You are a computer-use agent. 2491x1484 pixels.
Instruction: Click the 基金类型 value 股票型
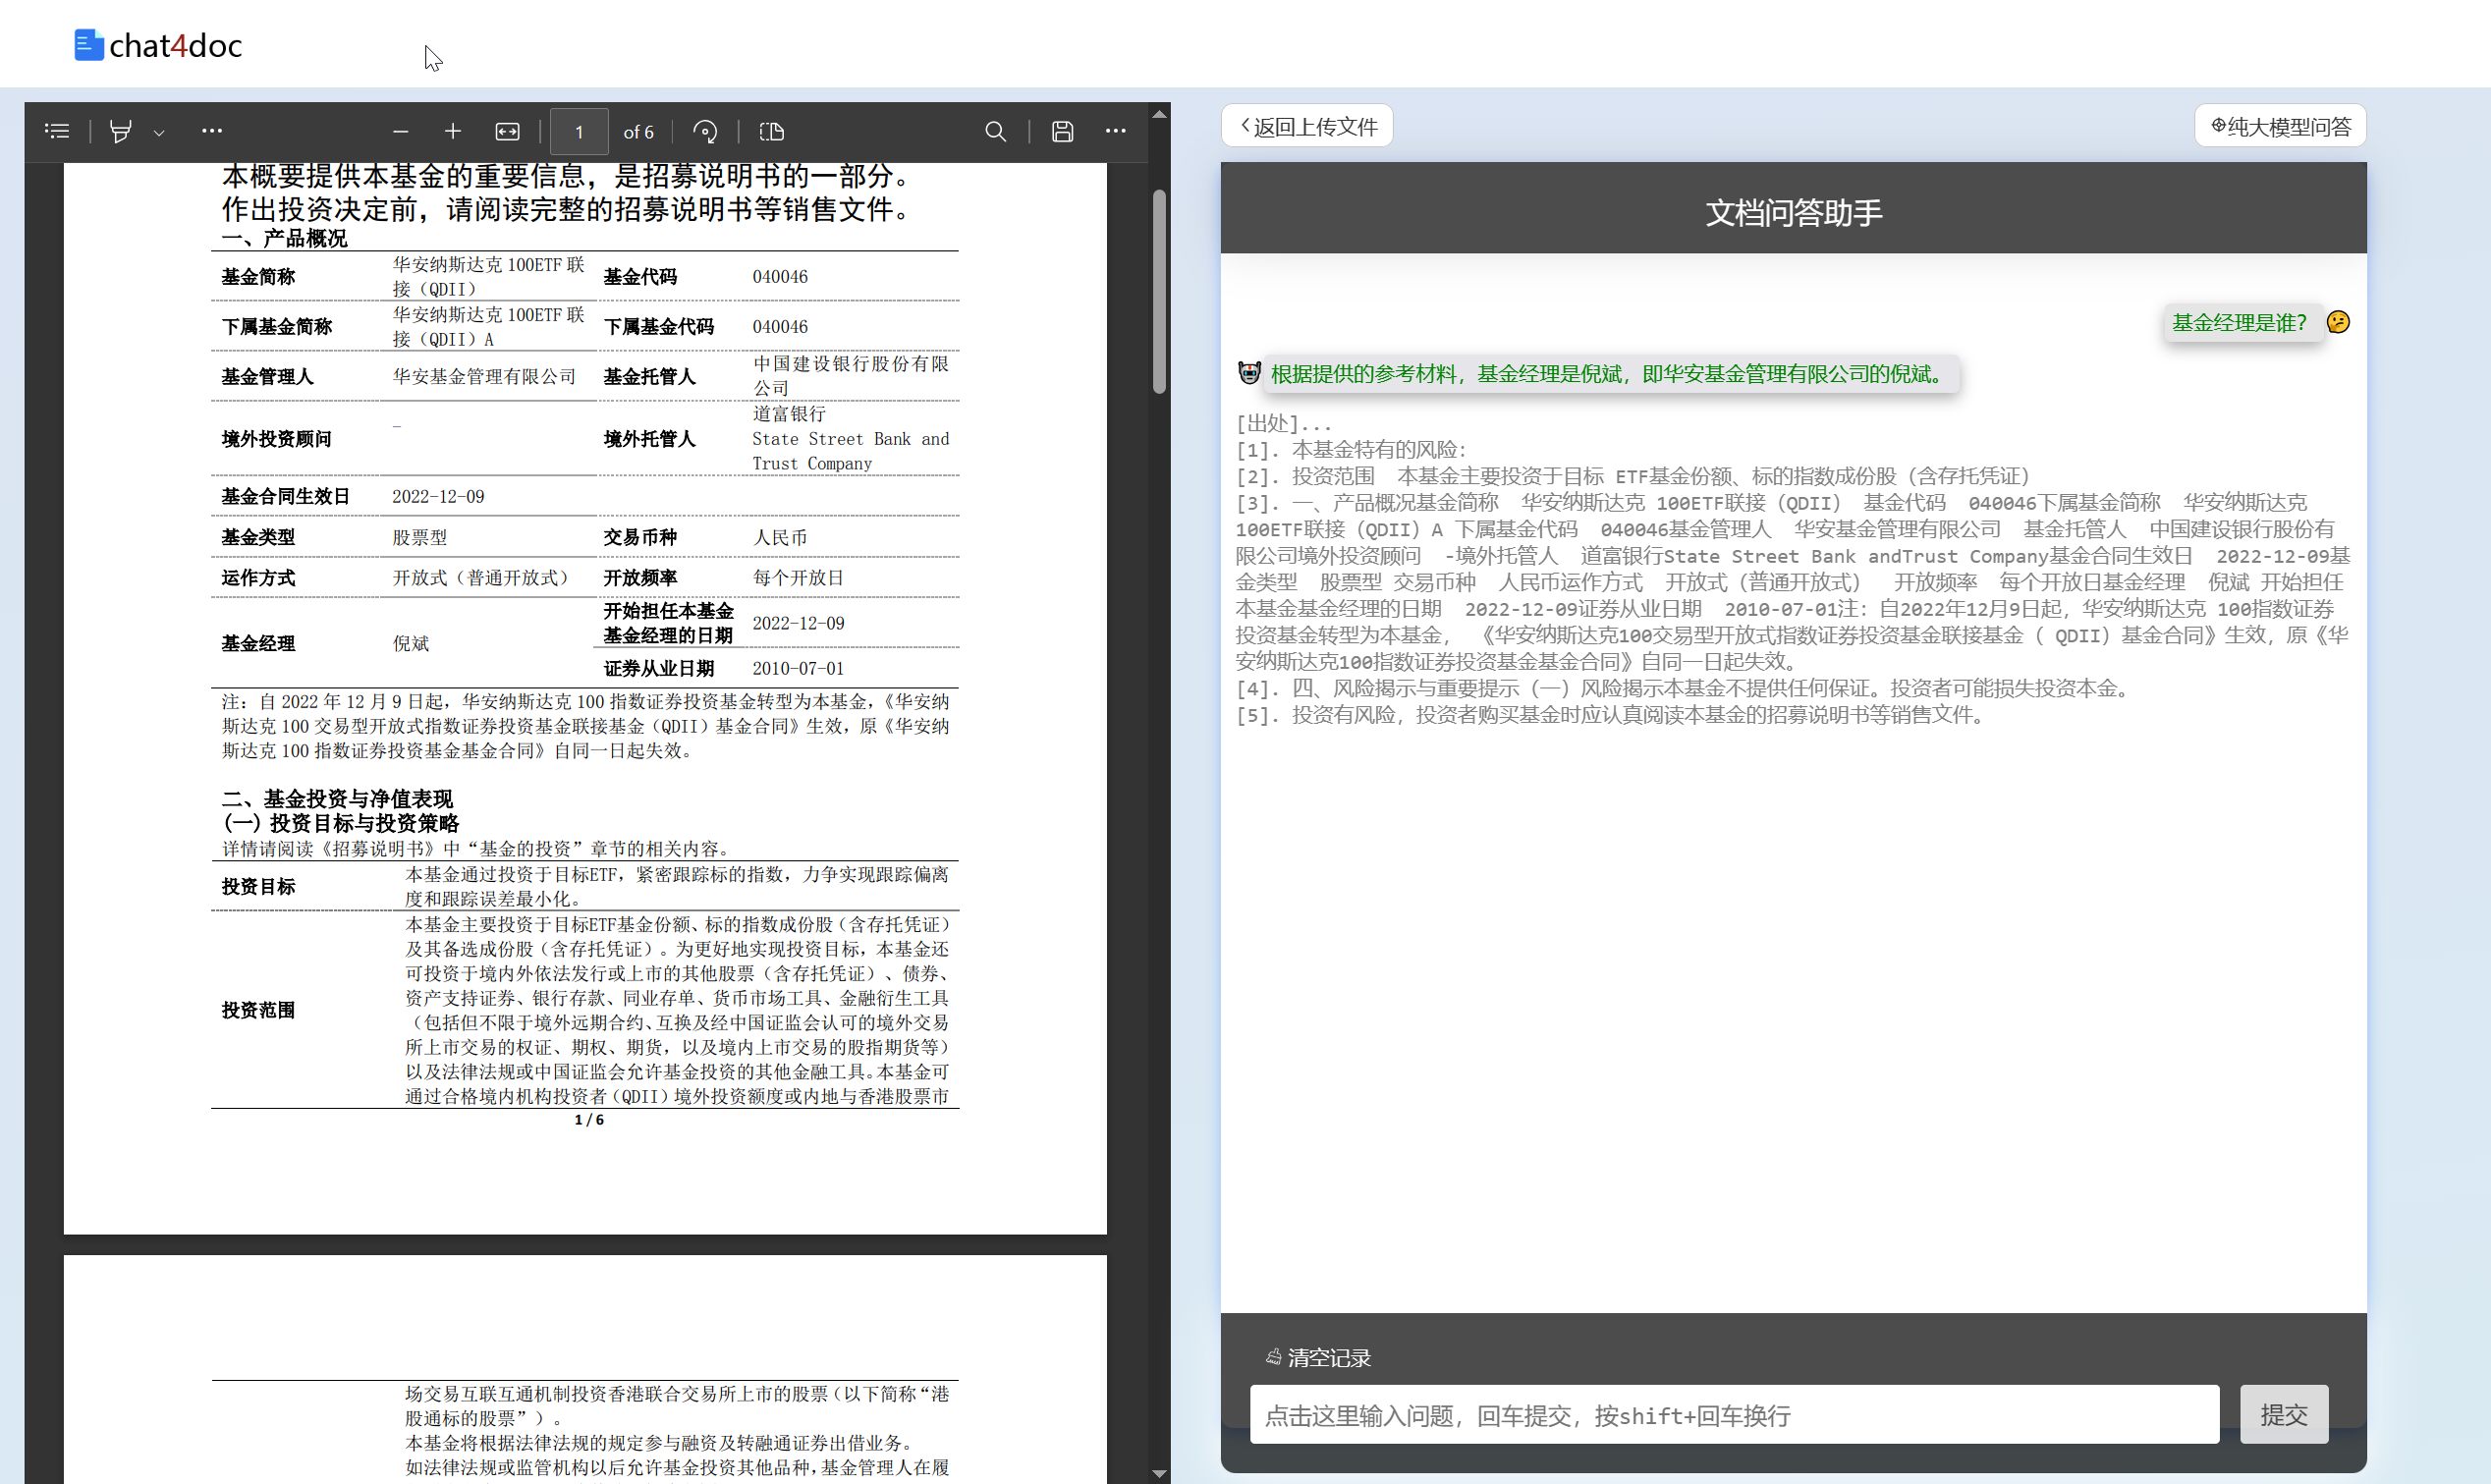(420, 538)
